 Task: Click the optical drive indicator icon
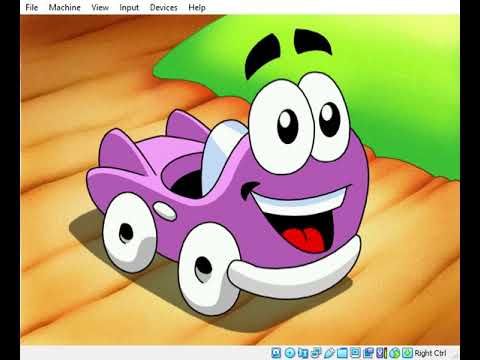(x=290, y=353)
